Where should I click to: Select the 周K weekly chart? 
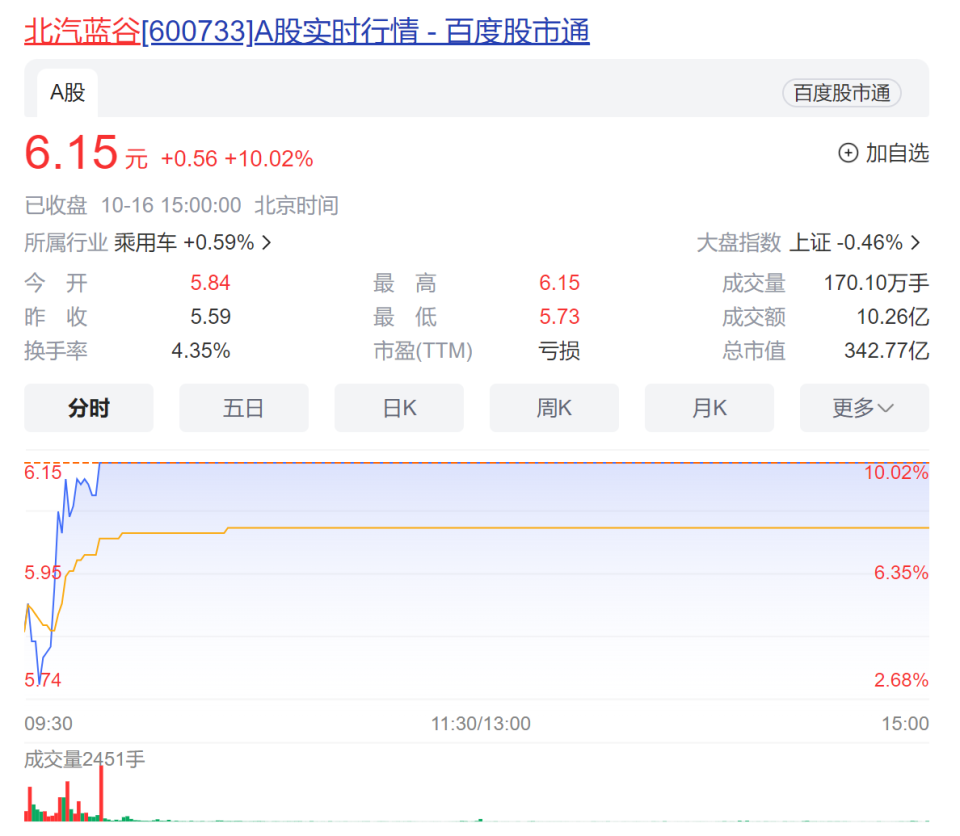coord(553,407)
